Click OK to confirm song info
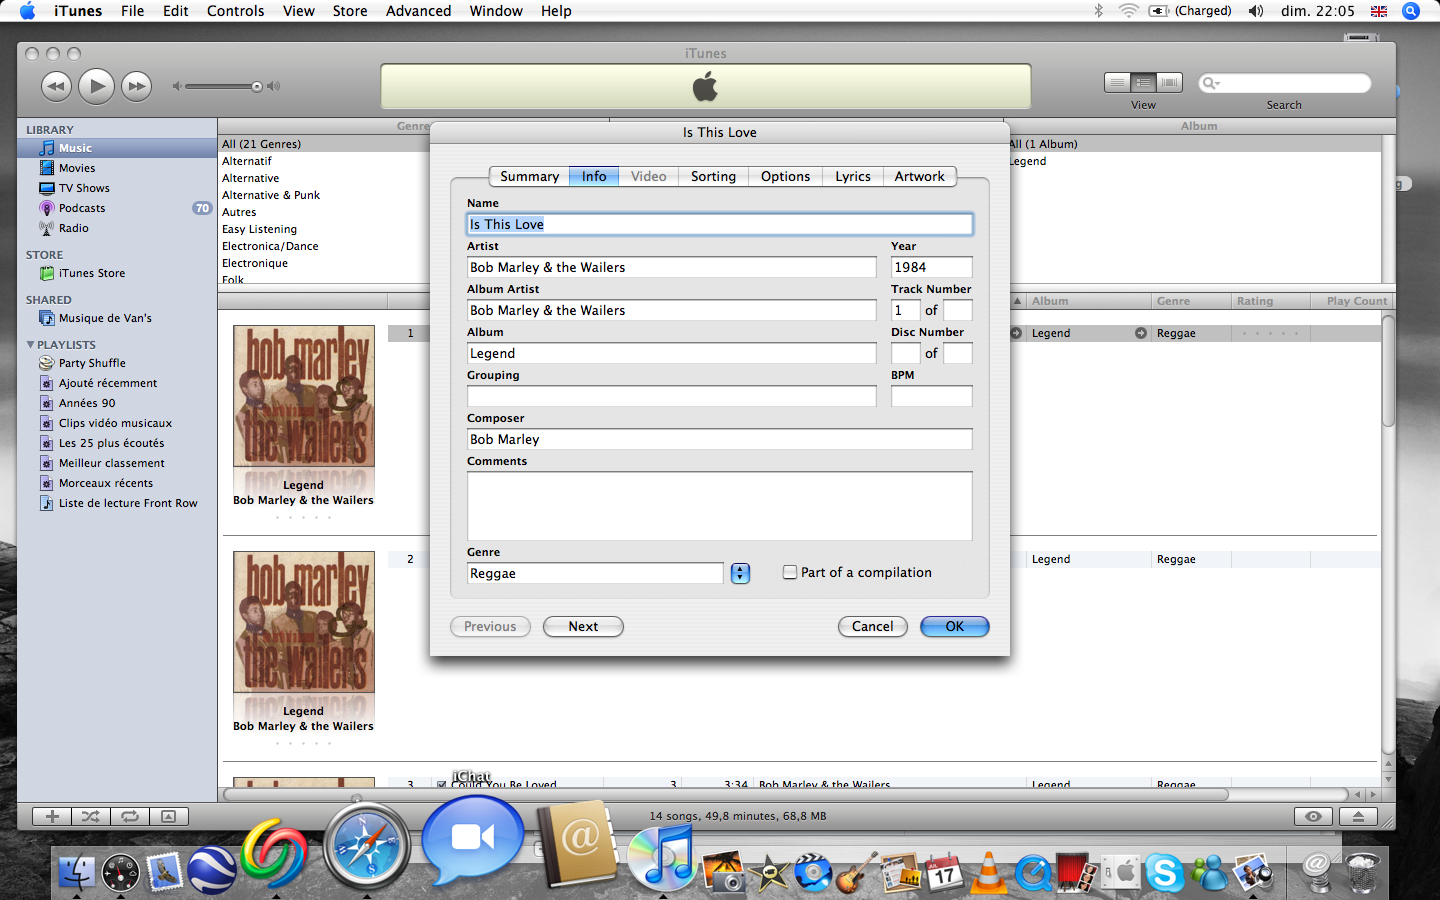Screen dimensions: 1440x900 click(x=955, y=626)
